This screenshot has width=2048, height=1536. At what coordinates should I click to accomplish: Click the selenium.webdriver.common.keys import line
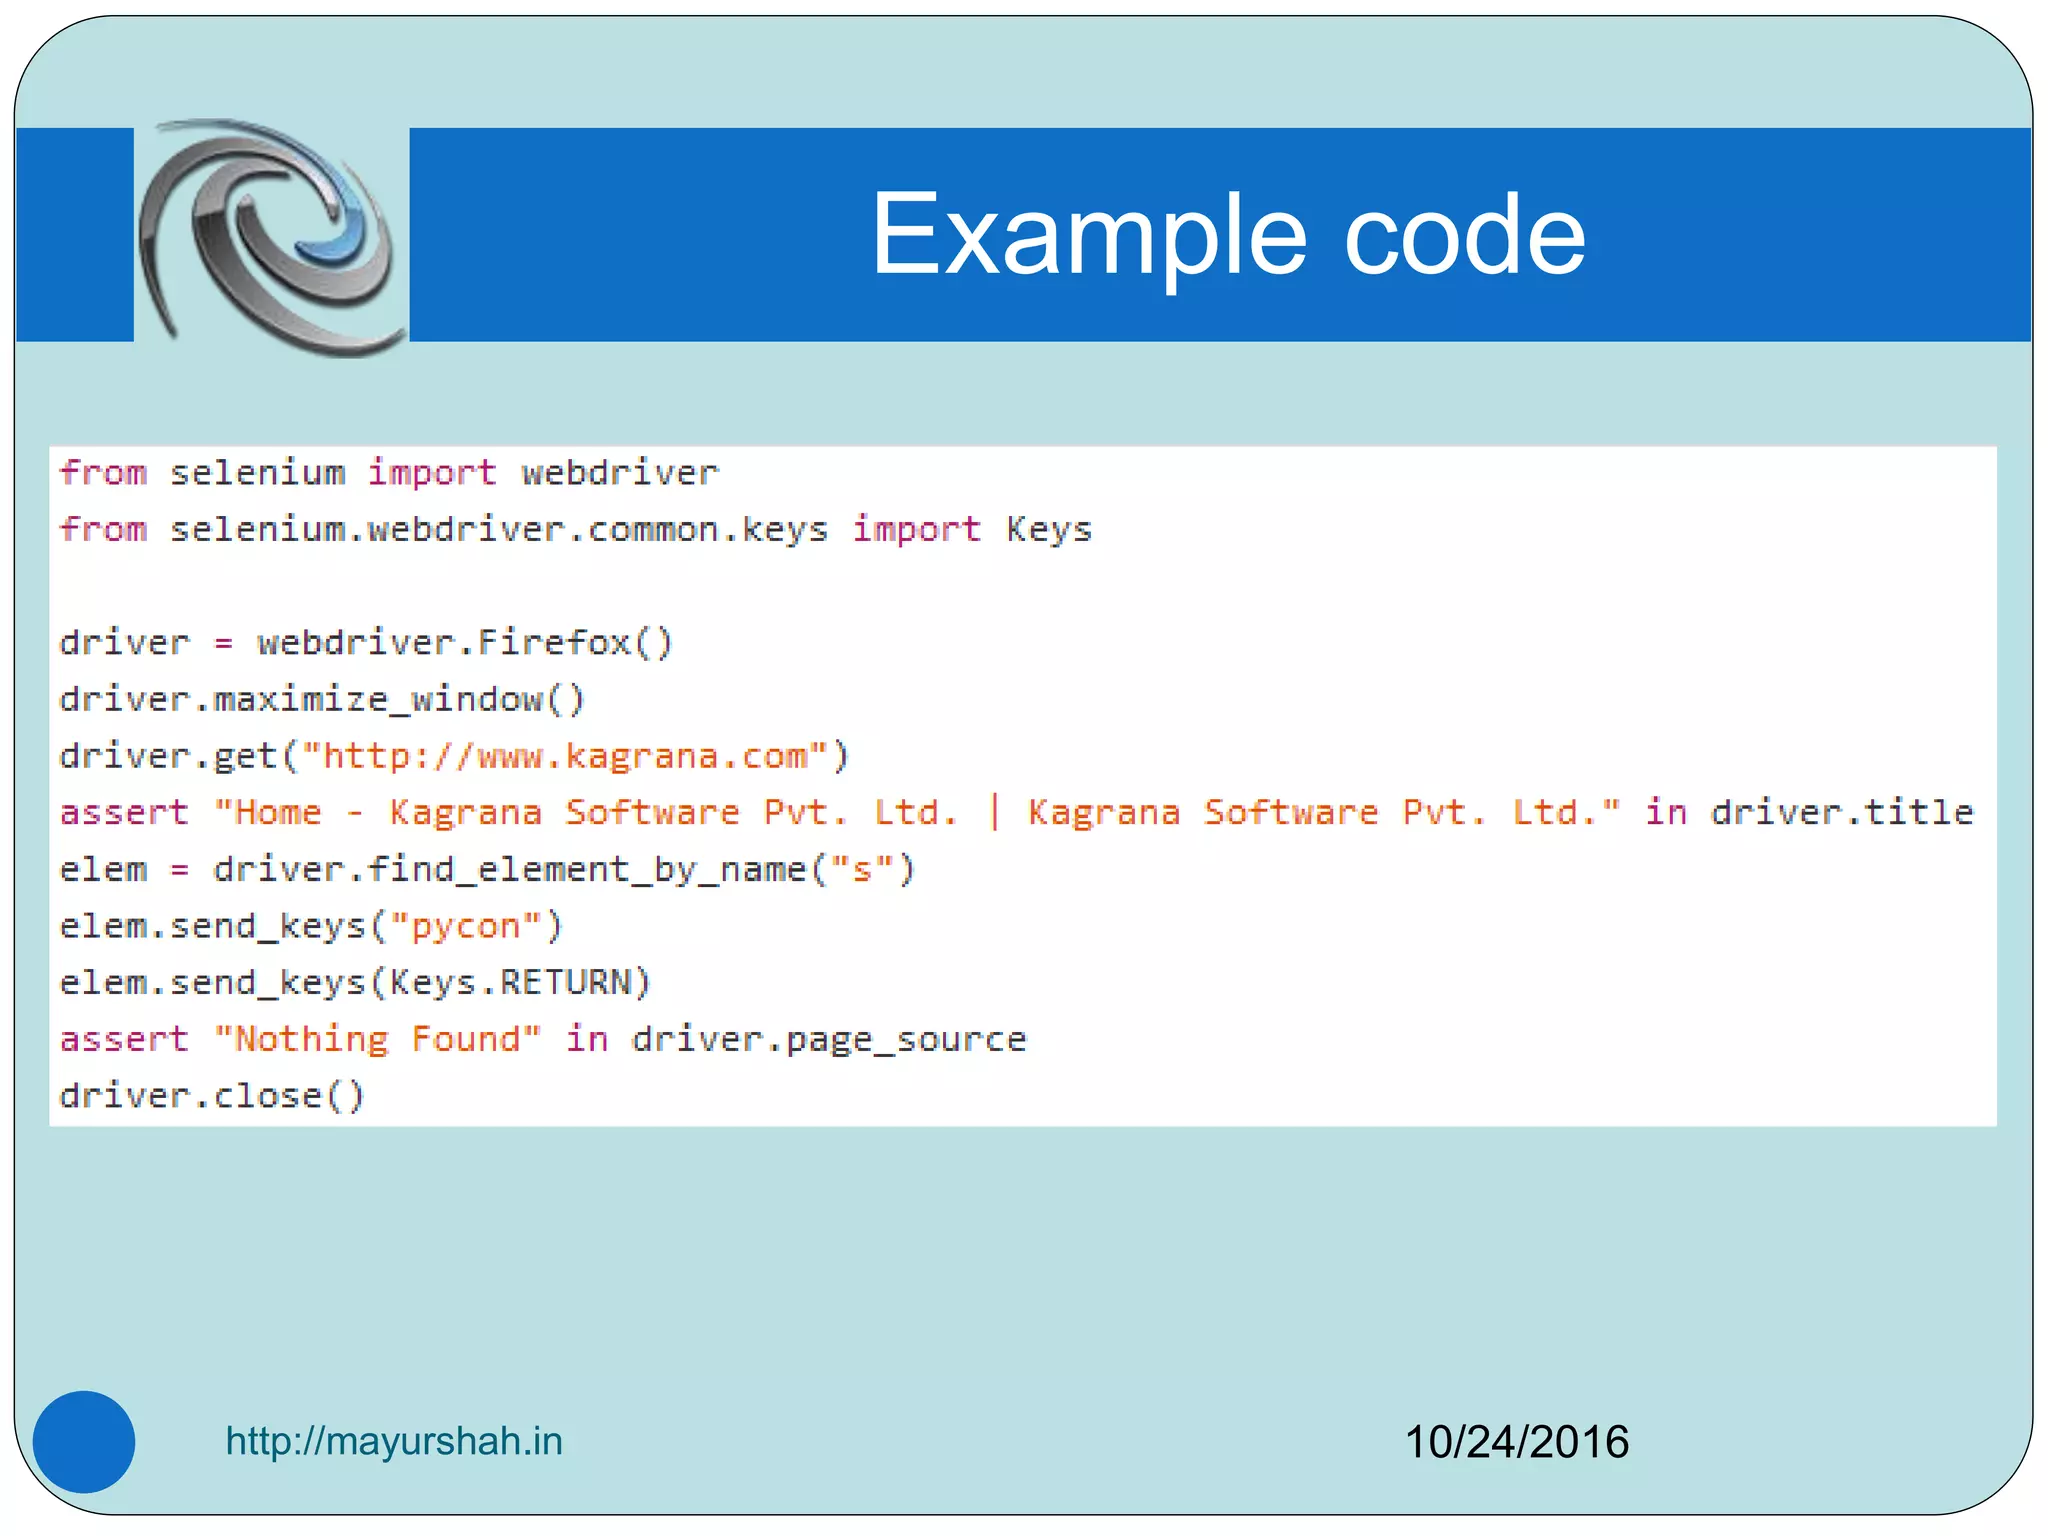[576, 529]
